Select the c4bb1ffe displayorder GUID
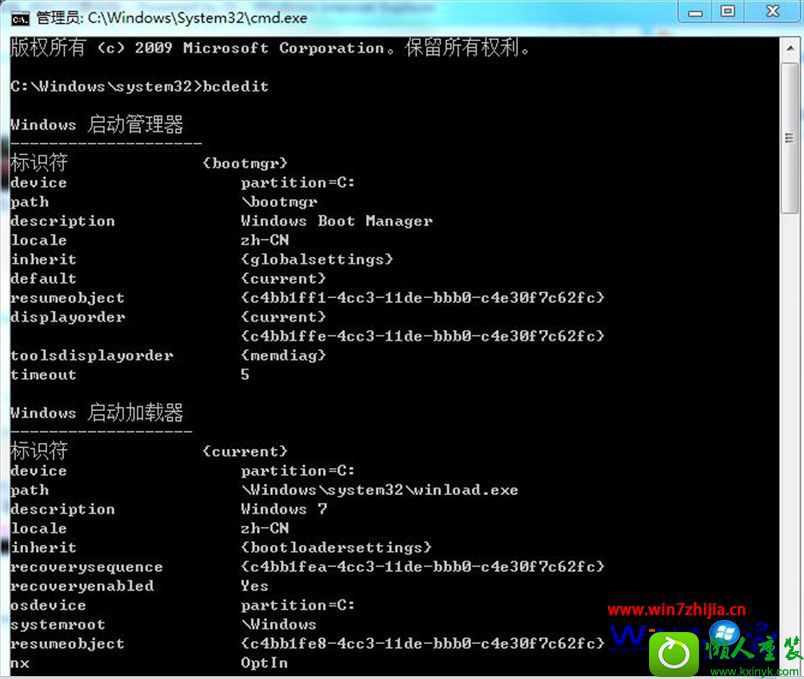Image resolution: width=804 pixels, height=679 pixels. pos(423,336)
